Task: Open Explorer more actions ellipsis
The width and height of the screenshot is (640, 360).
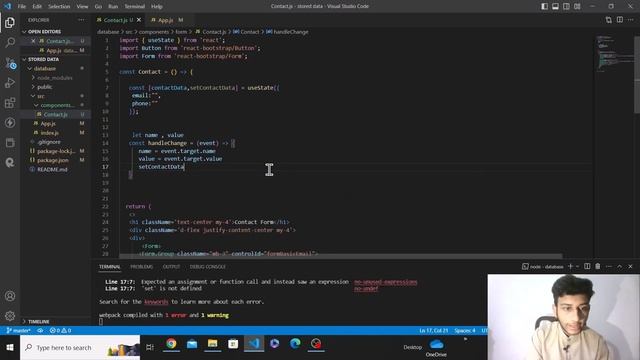Action: [x=81, y=20]
